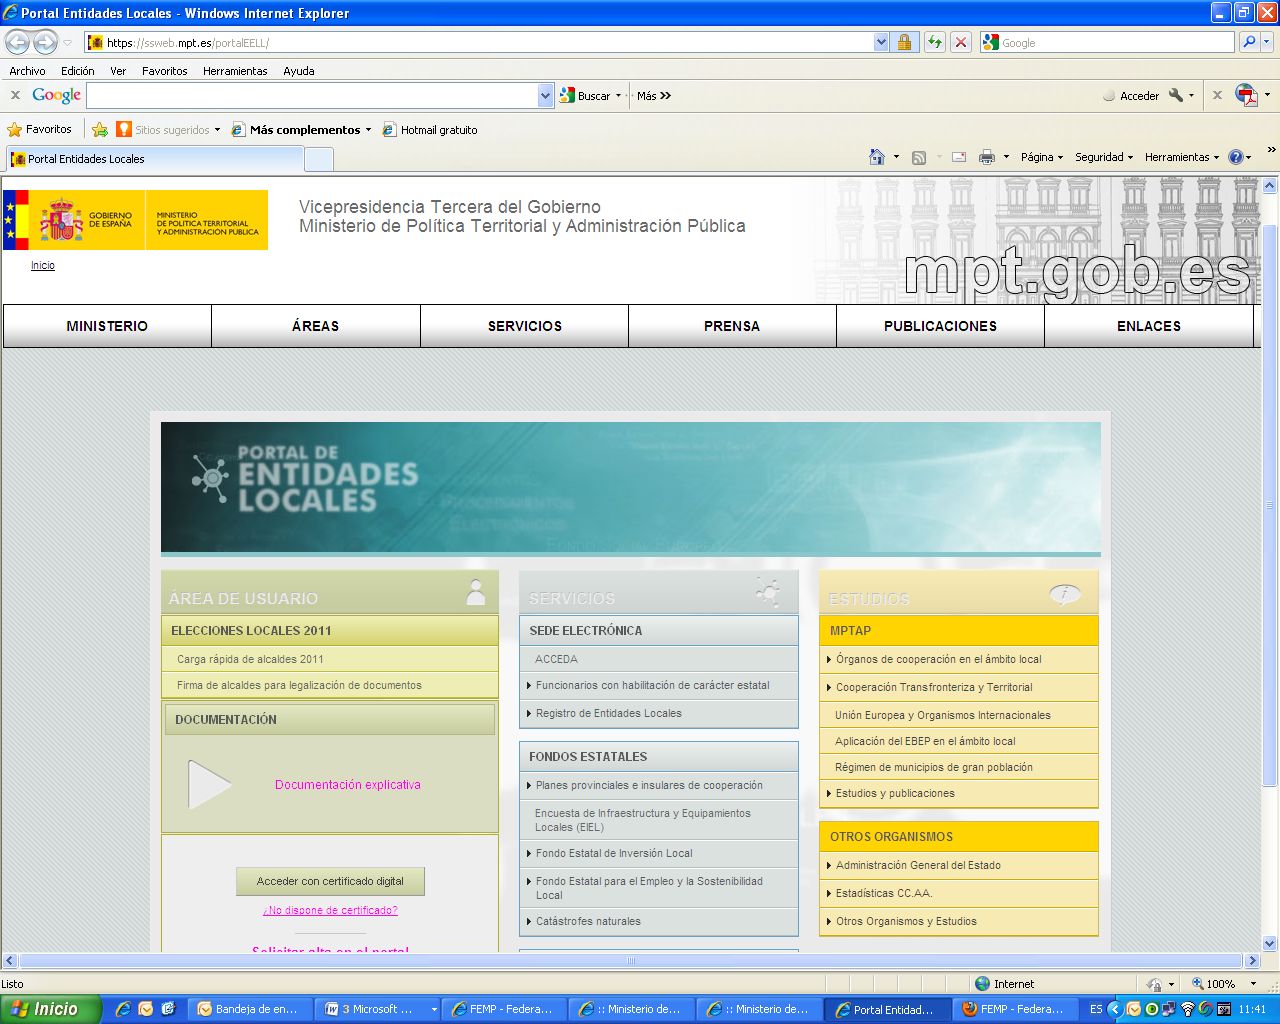Image resolution: width=1280 pixels, height=1024 pixels.
Task: Click Acceder con certificado digital button
Action: (x=330, y=881)
